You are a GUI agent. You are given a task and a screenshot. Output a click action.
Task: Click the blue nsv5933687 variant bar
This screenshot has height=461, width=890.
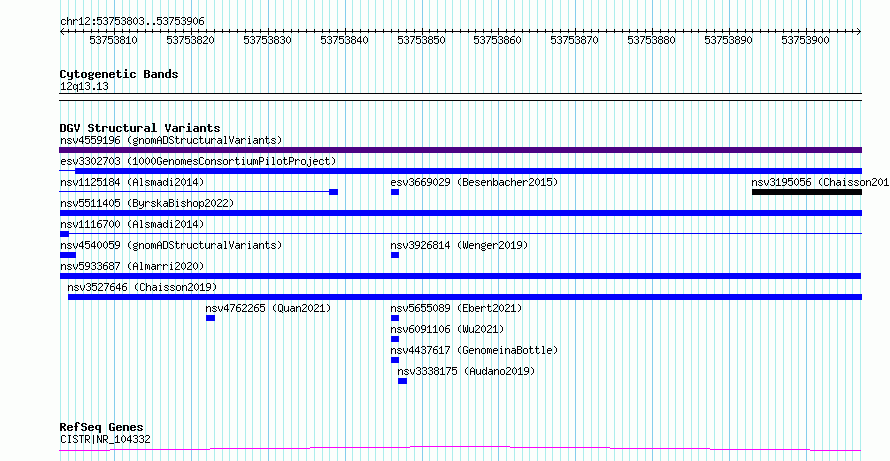(460, 276)
